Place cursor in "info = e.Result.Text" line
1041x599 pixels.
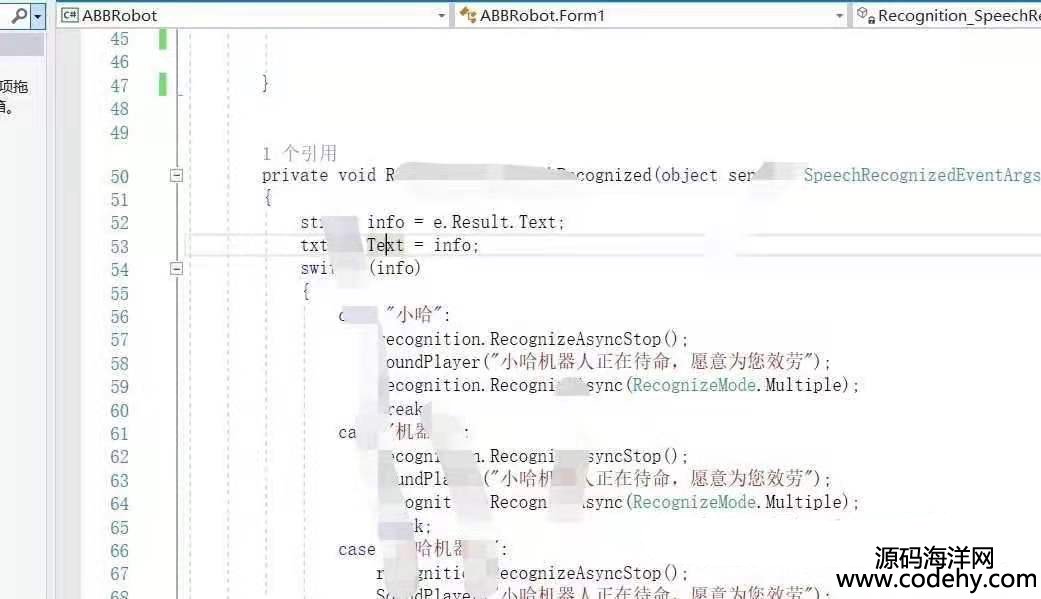click(465, 222)
